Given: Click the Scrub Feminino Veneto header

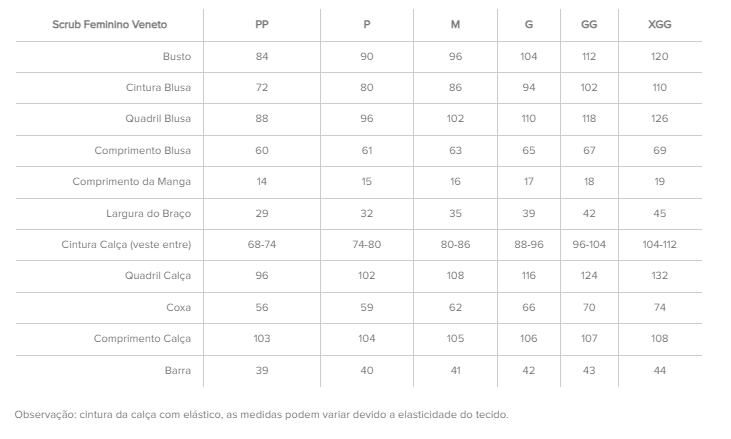Looking at the screenshot, I should point(110,25).
